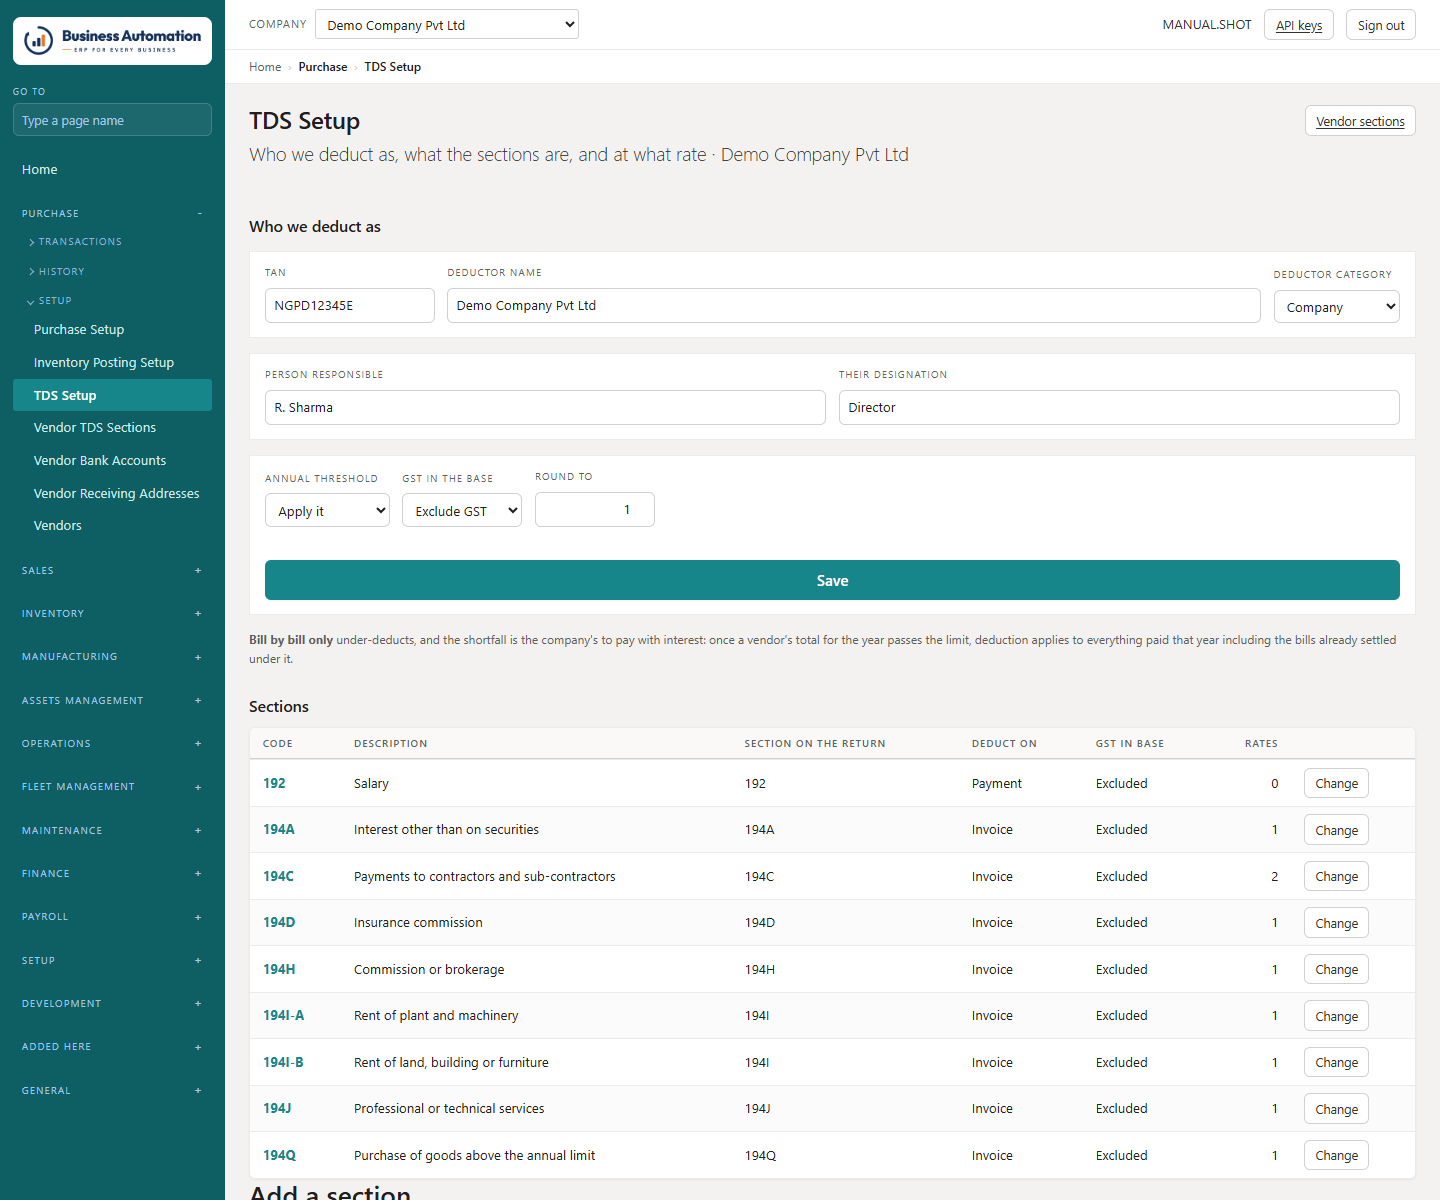The width and height of the screenshot is (1440, 1200).
Task: Open the Vendors page in sidebar
Action: pos(112,526)
